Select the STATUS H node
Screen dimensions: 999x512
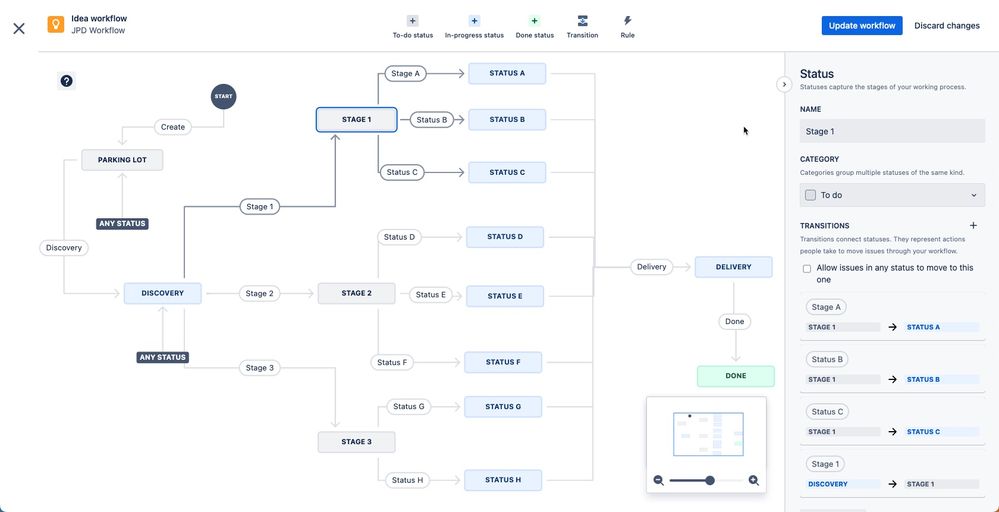[503, 480]
